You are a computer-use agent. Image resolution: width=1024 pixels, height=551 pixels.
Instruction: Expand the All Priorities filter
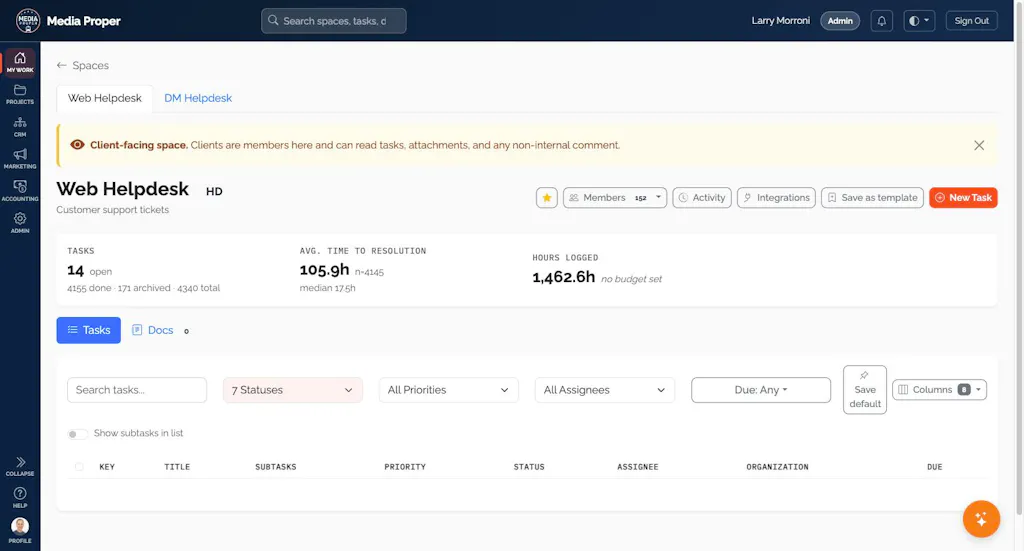(x=449, y=390)
